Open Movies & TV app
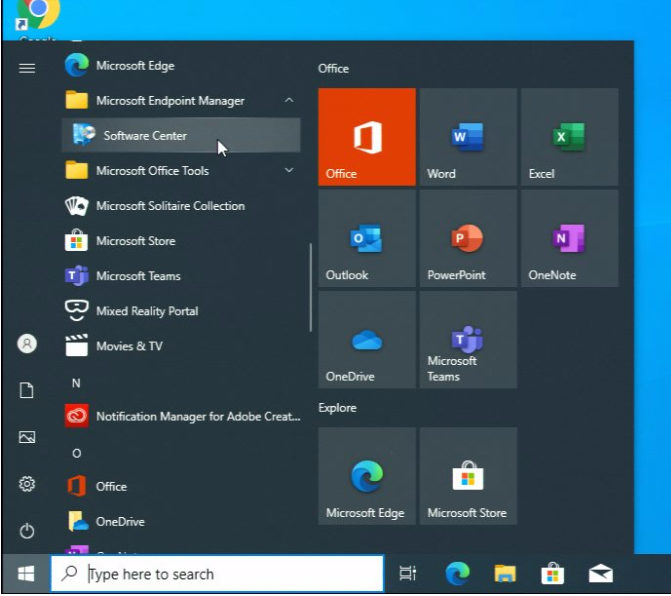 (x=181, y=346)
